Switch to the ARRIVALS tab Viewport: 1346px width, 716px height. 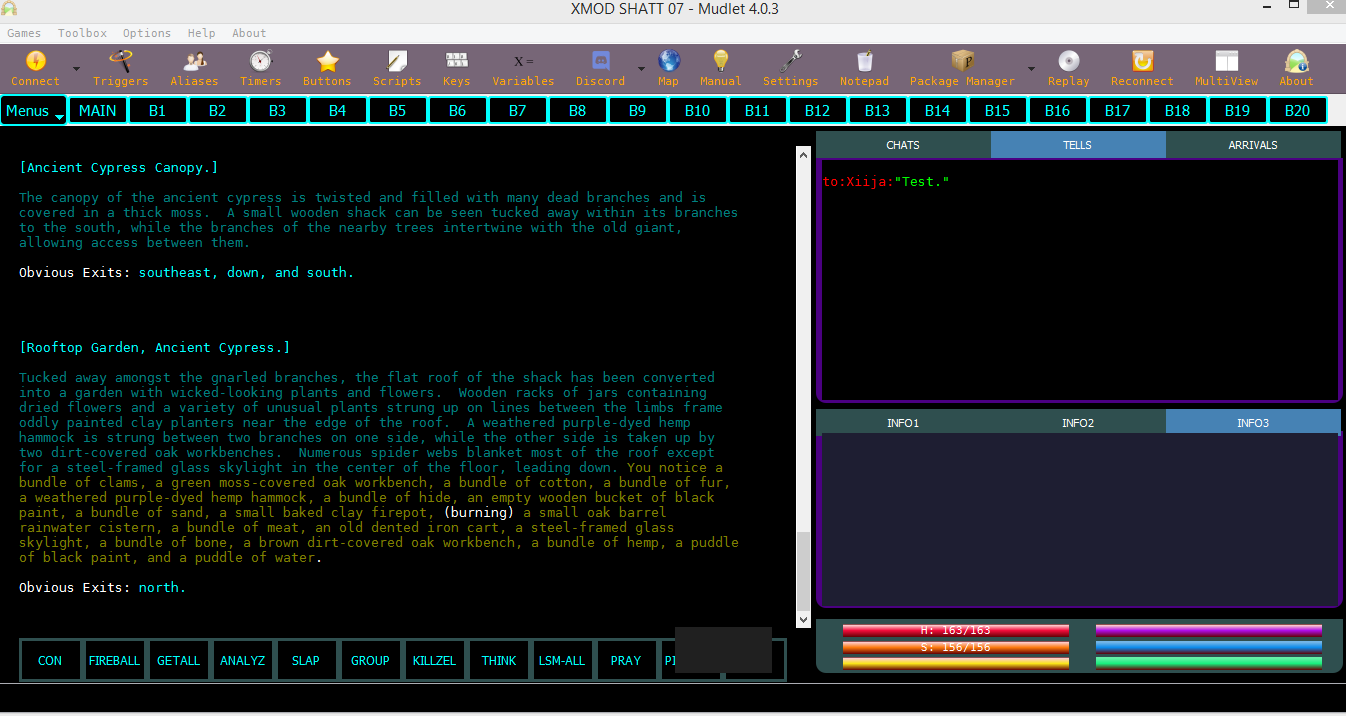(x=1253, y=145)
